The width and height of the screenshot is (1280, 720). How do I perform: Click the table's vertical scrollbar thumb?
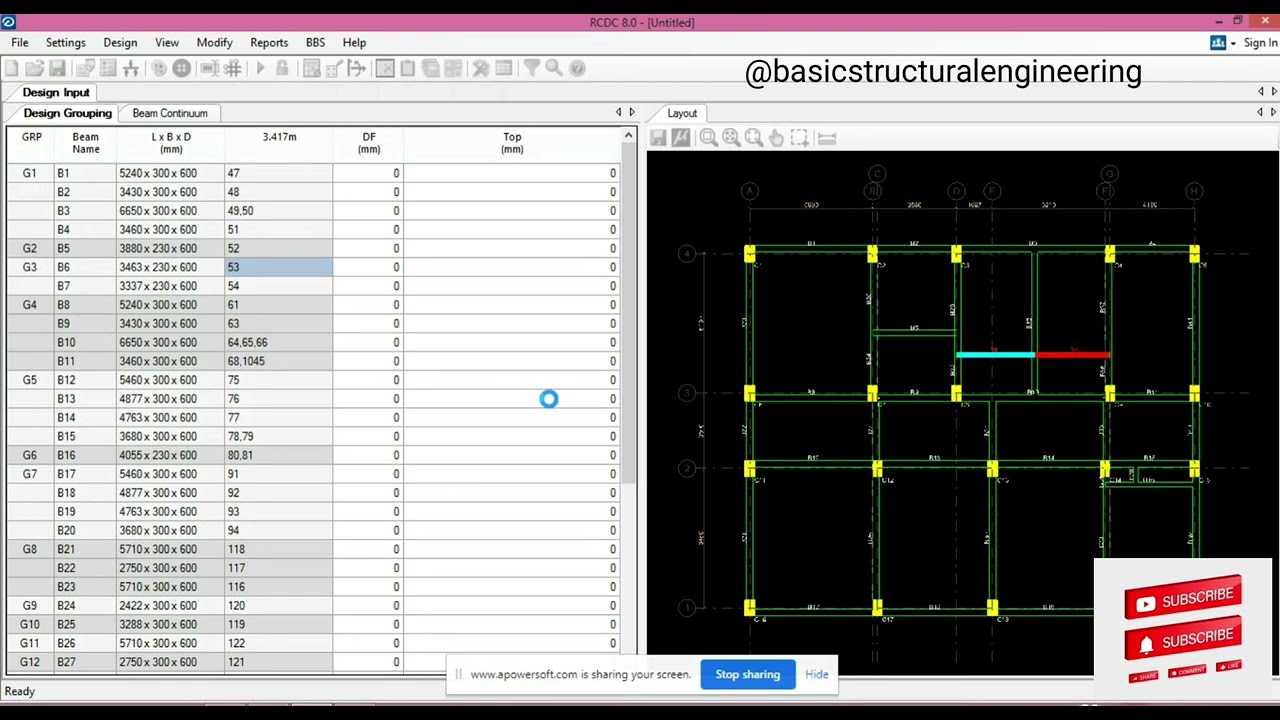629,315
